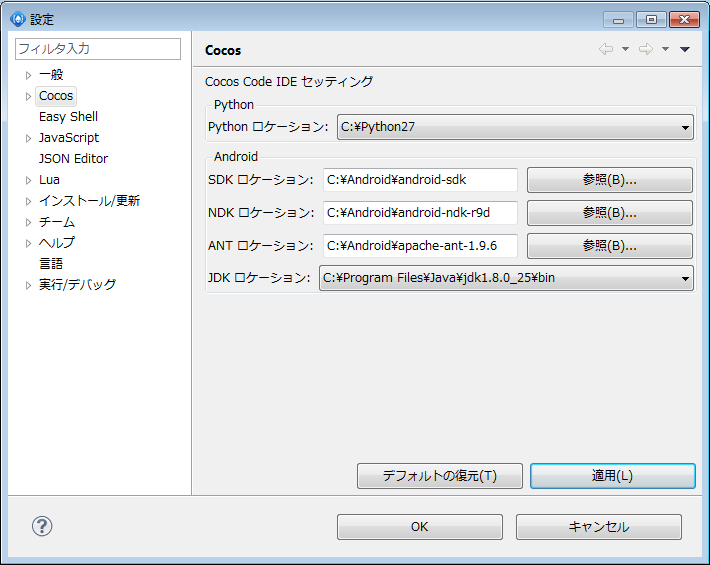
Task: Select Lua in the preferences tree
Action: click(49, 180)
